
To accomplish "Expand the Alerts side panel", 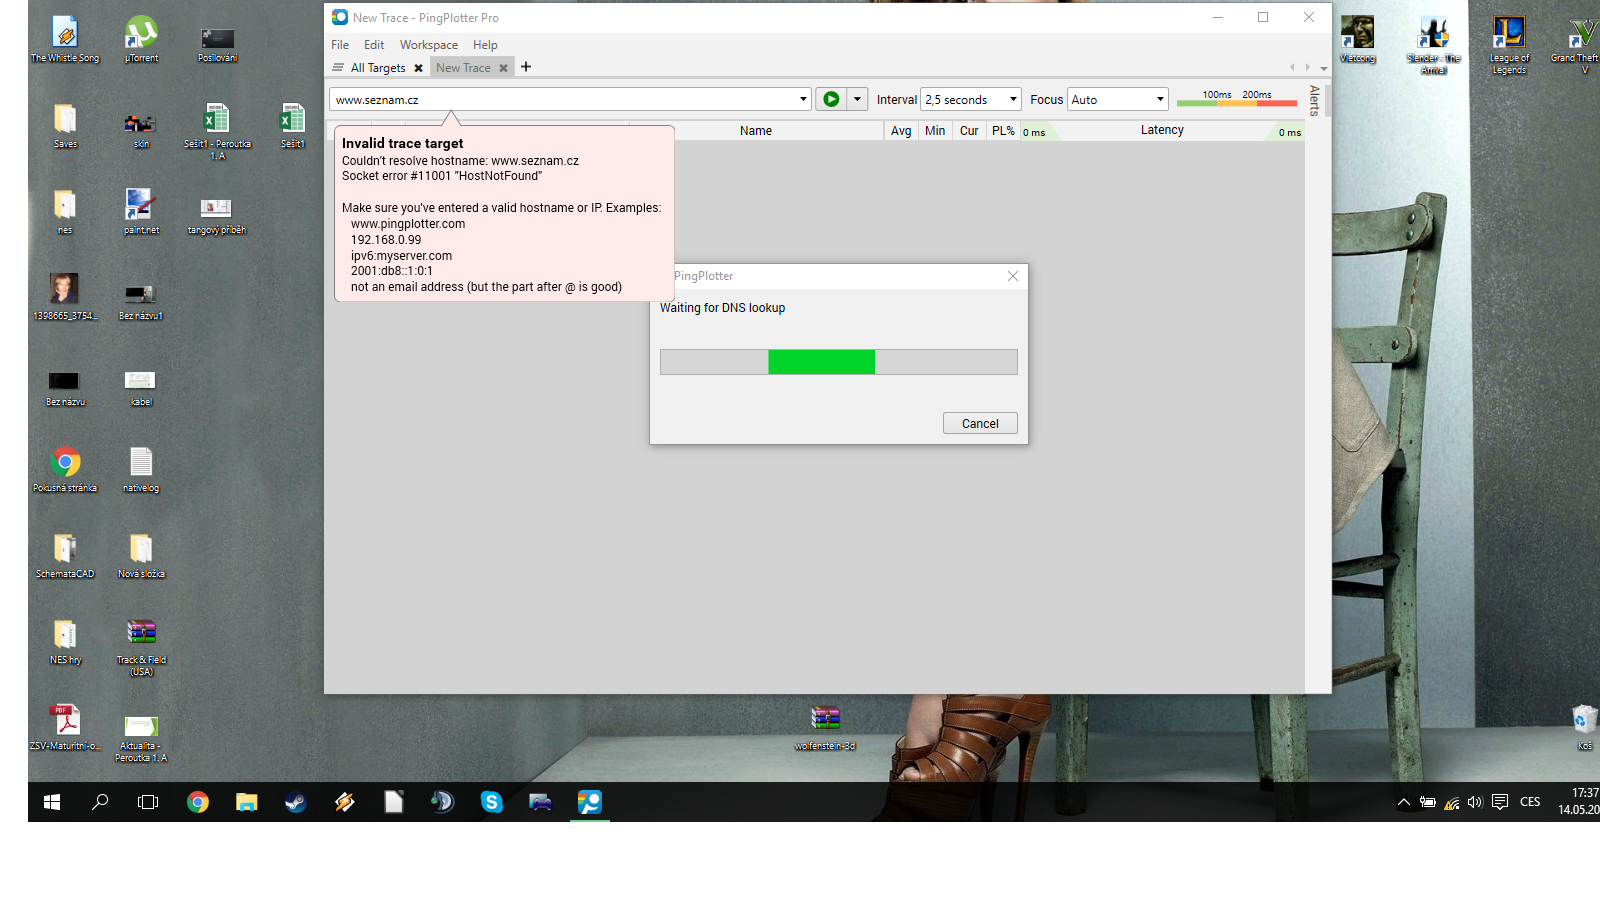I will click(x=1315, y=100).
